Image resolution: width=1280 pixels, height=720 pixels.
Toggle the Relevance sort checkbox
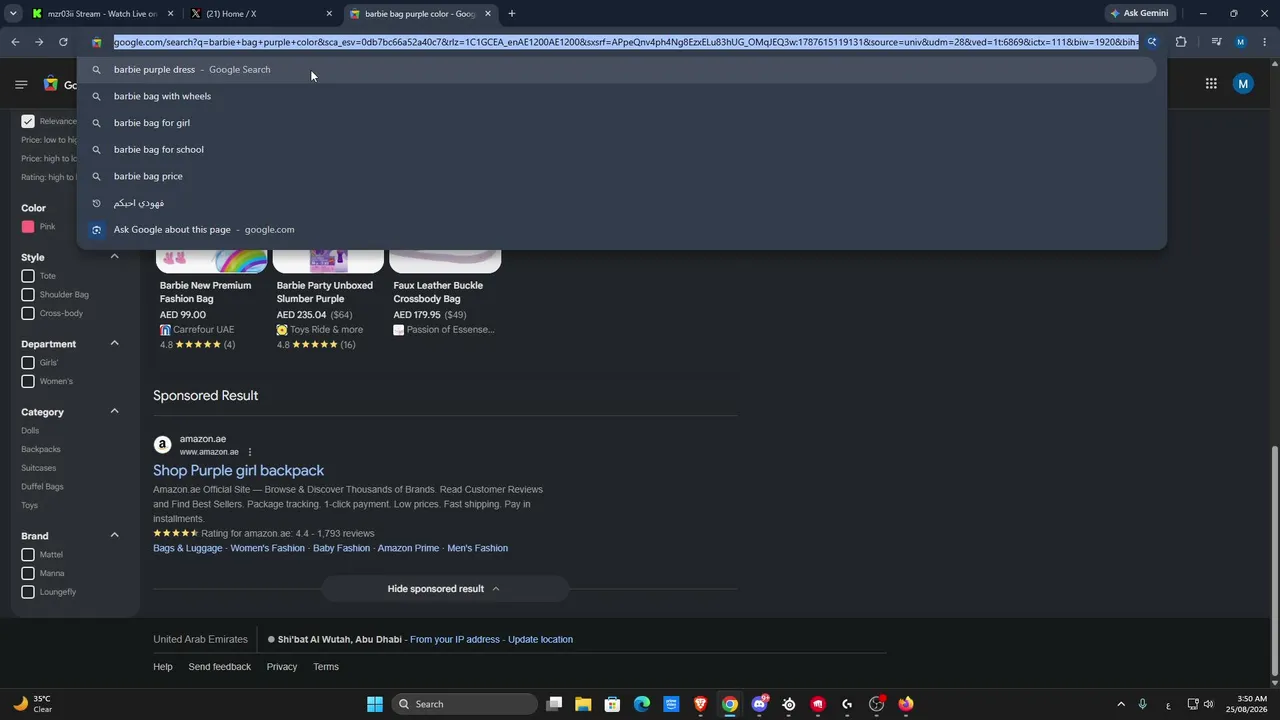pos(28,121)
